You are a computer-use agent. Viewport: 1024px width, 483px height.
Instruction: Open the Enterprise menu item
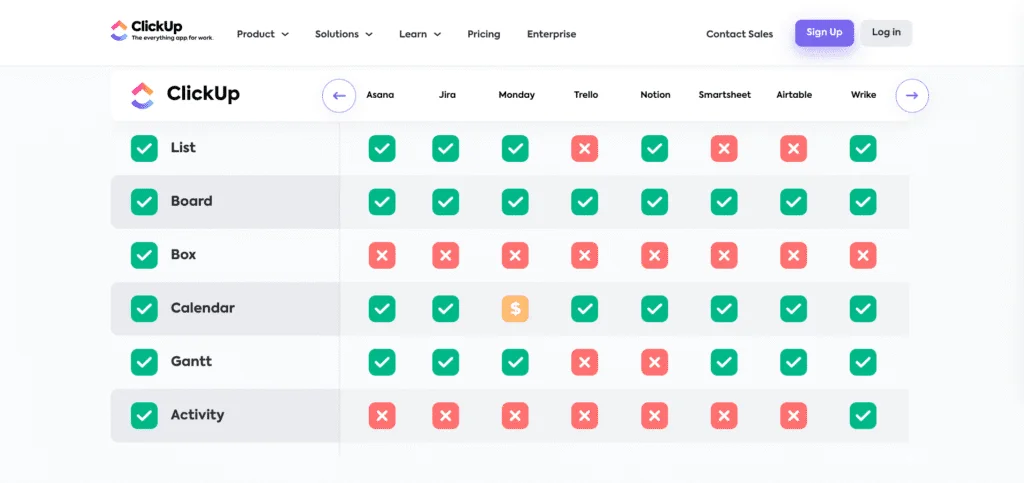point(551,34)
